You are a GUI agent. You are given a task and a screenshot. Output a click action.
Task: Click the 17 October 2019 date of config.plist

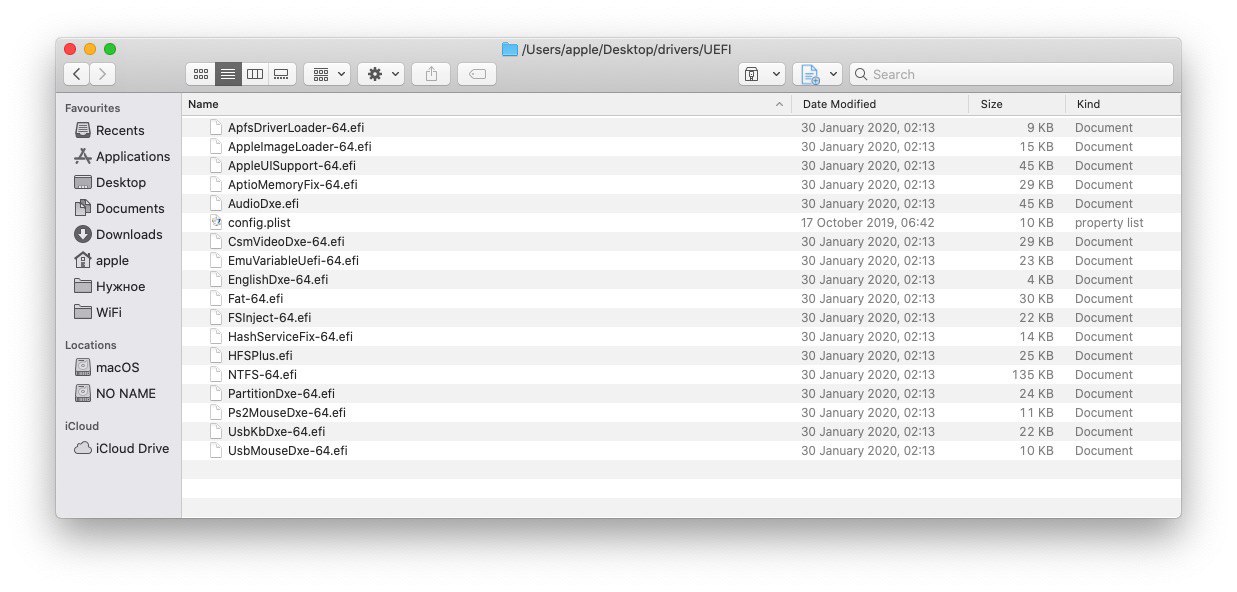[x=868, y=223]
